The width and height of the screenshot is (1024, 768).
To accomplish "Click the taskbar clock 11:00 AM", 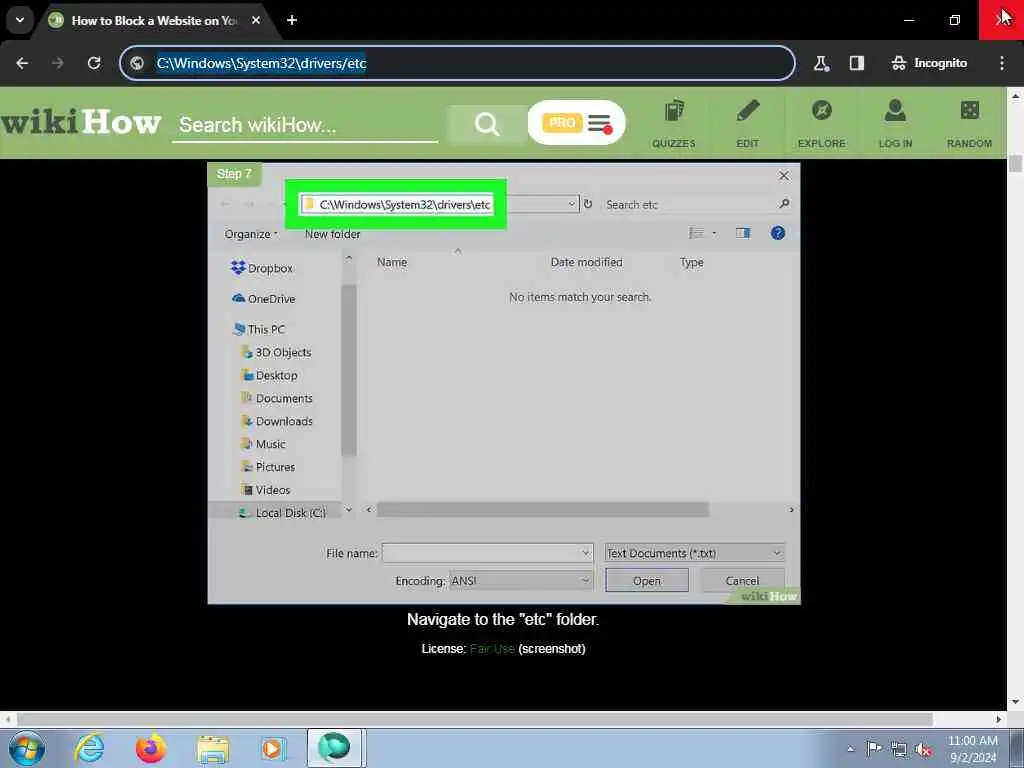I will point(973,749).
